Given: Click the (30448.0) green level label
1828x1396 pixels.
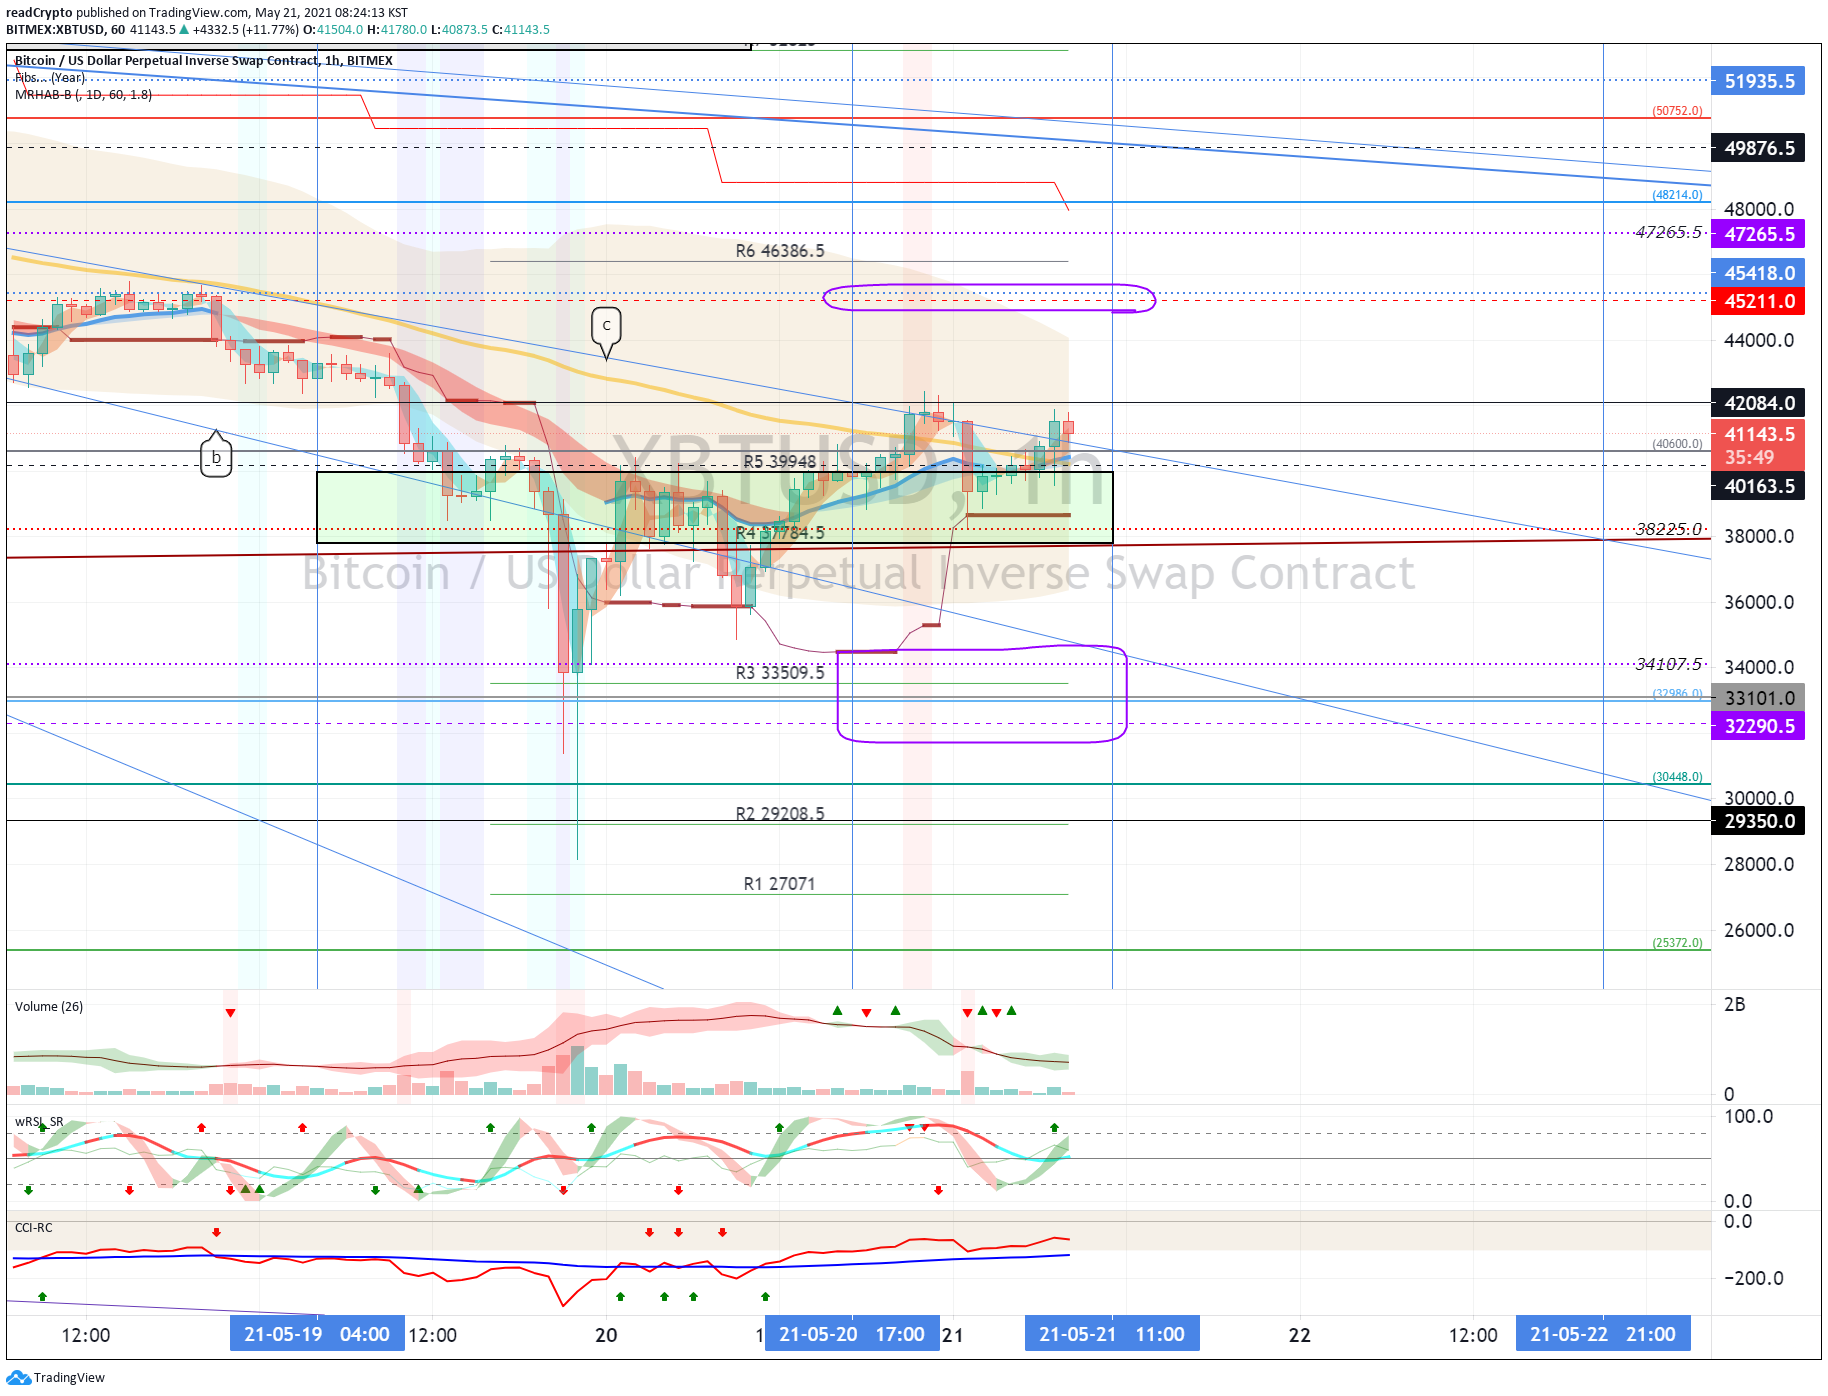Looking at the screenshot, I should point(1677,777).
